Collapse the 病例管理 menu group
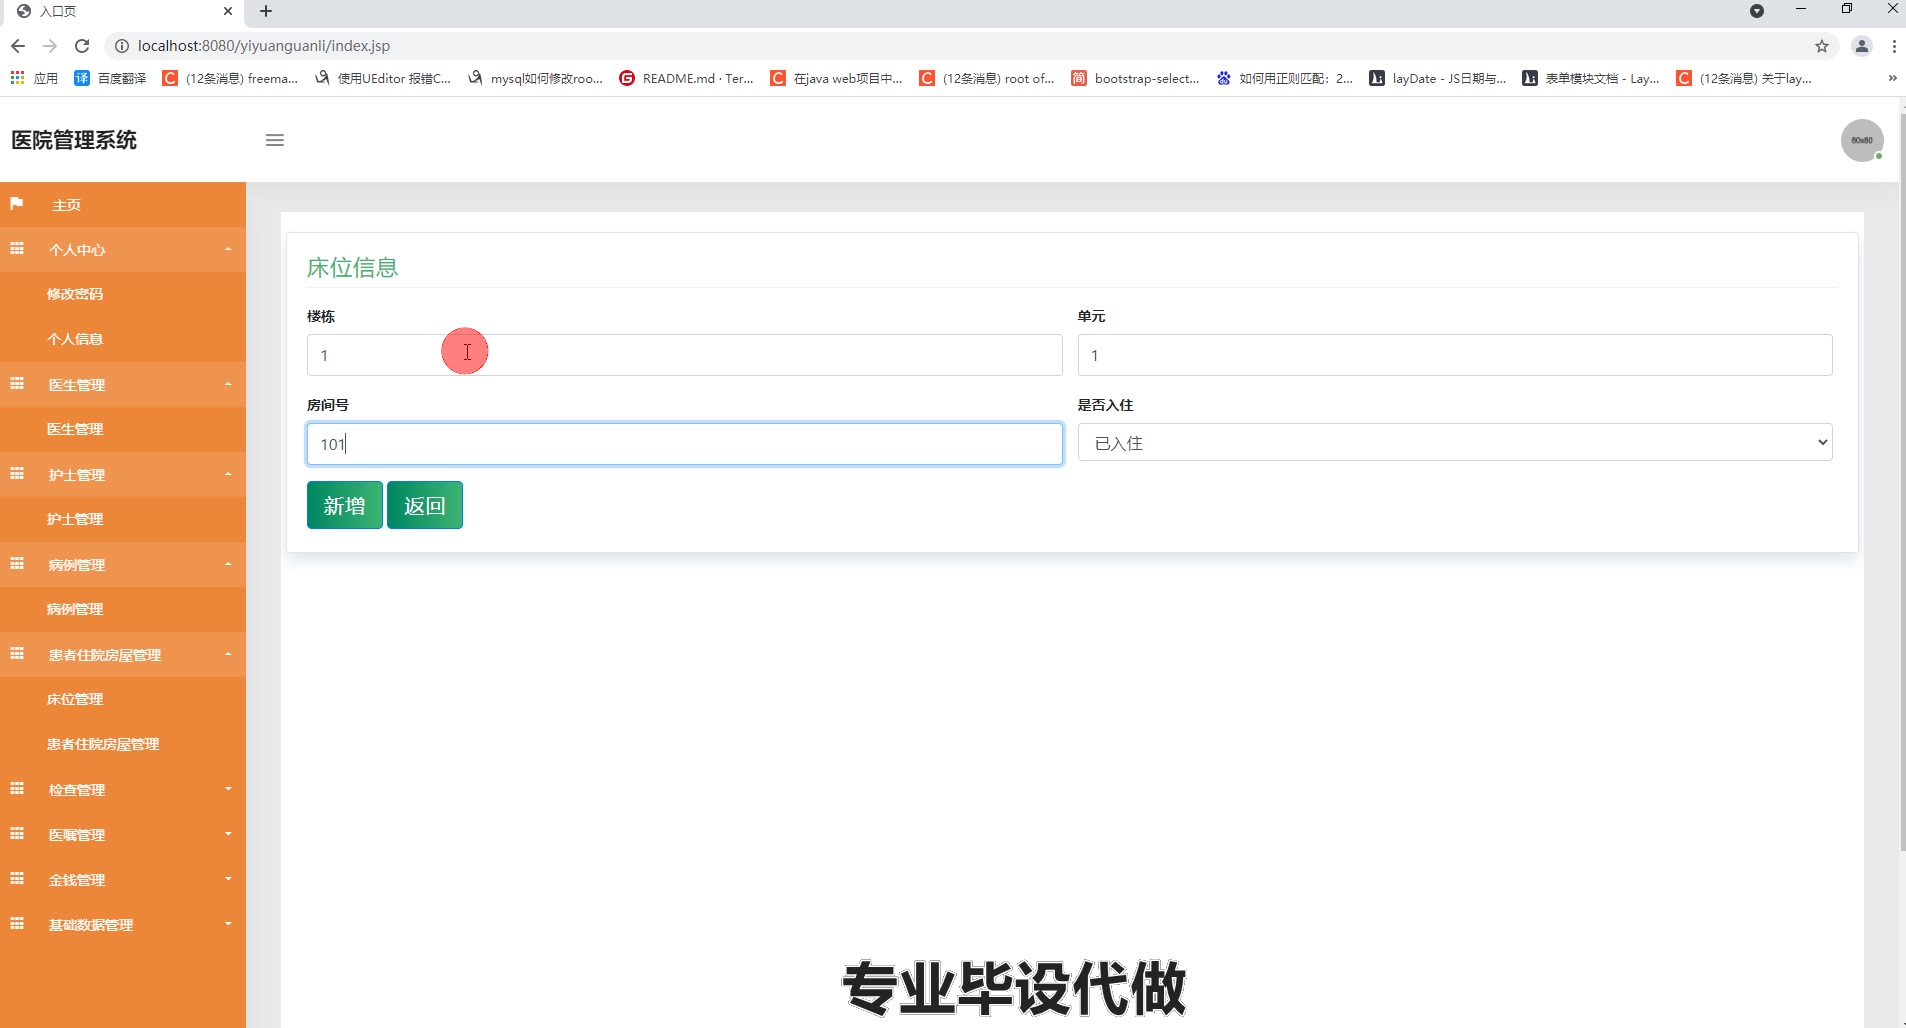The image size is (1906, 1028). (x=123, y=564)
